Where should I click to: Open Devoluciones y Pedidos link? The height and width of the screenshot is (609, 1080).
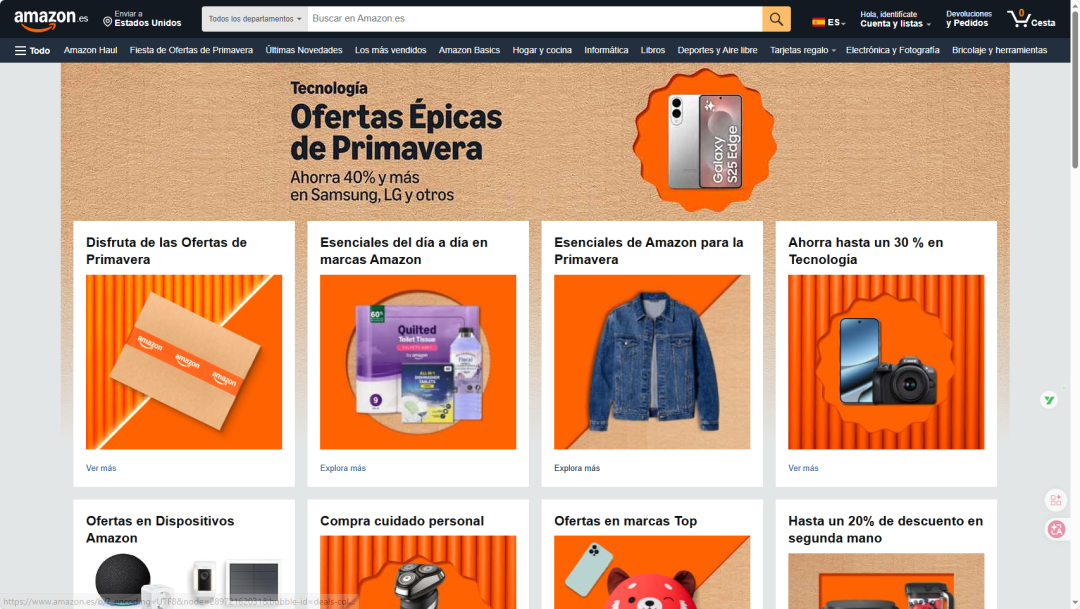(x=968, y=19)
